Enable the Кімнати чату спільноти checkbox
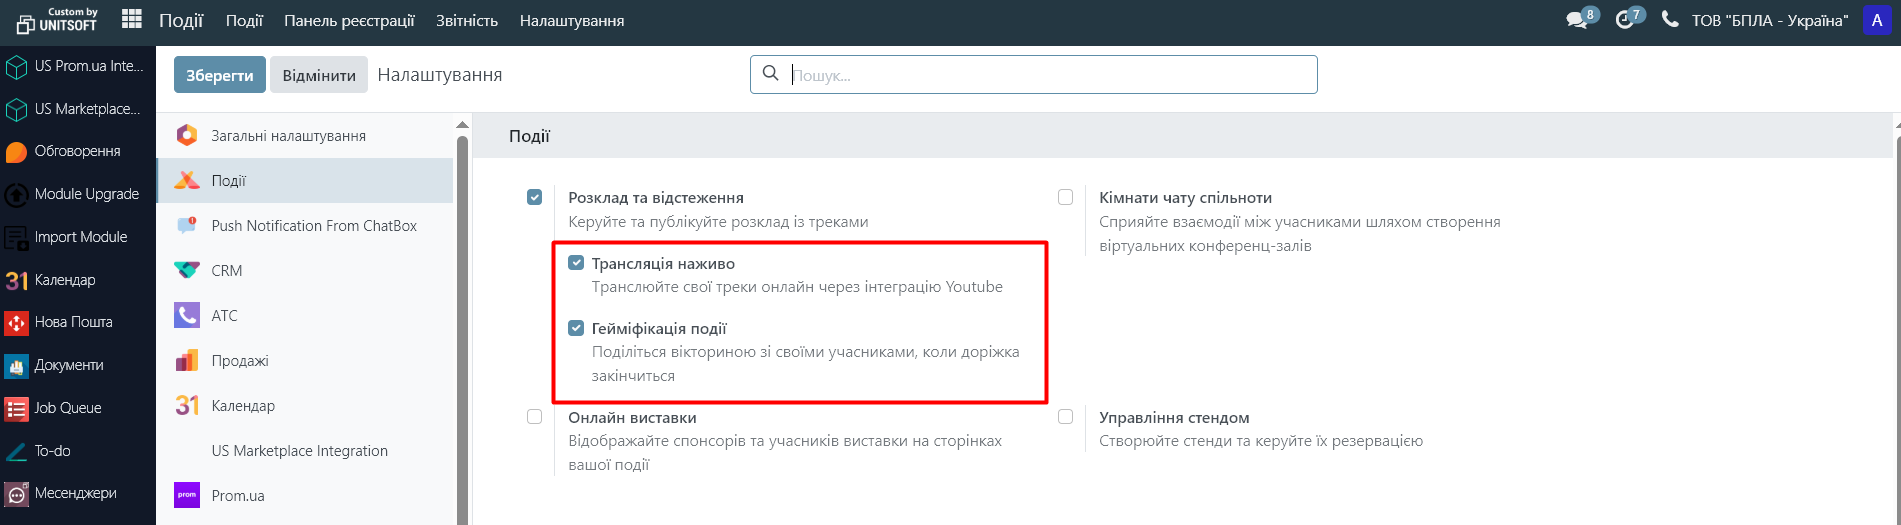Image resolution: width=1901 pixels, height=525 pixels. [1065, 198]
